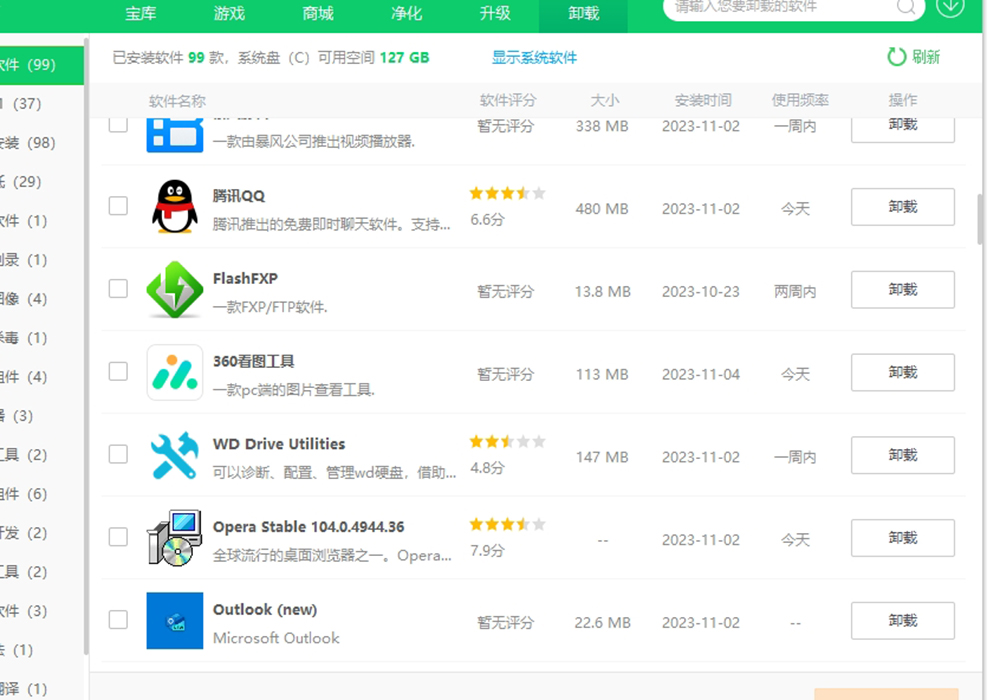This screenshot has height=700, width=1000.
Task: Open the 升级 tab
Action: 495,13
